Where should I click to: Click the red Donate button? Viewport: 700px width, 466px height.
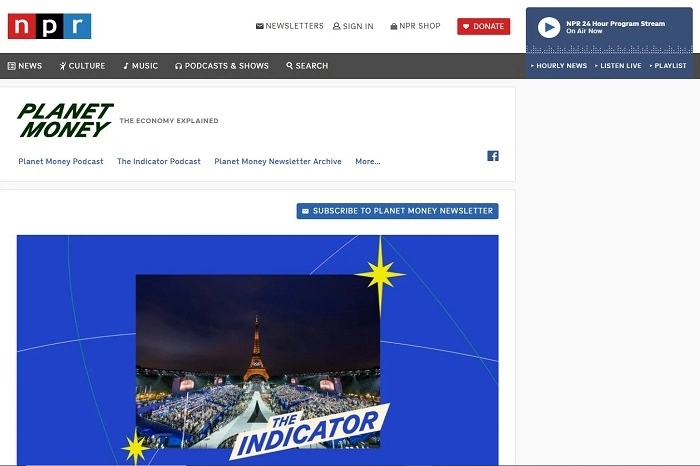[483, 26]
